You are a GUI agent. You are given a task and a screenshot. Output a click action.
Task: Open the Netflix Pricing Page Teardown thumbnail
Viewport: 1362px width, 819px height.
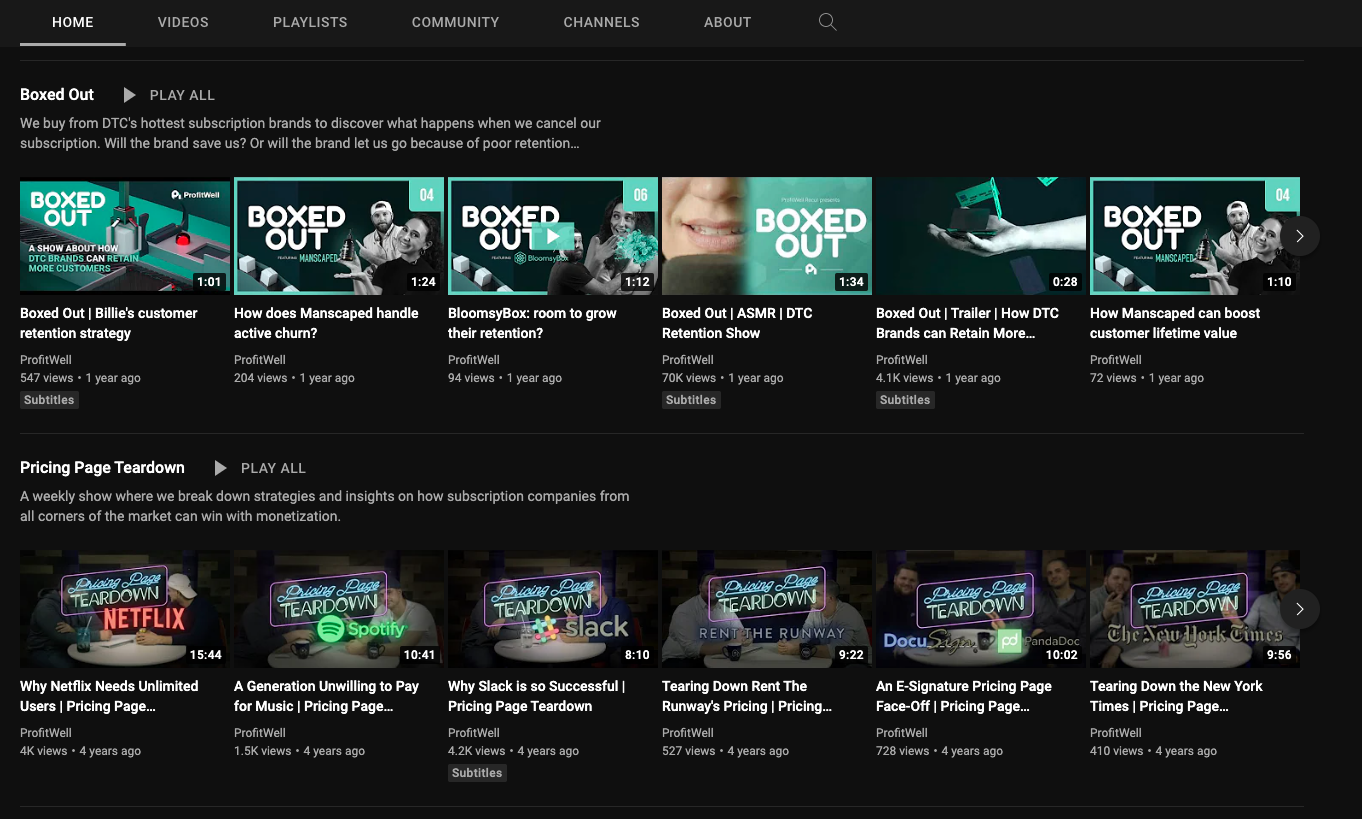(125, 609)
